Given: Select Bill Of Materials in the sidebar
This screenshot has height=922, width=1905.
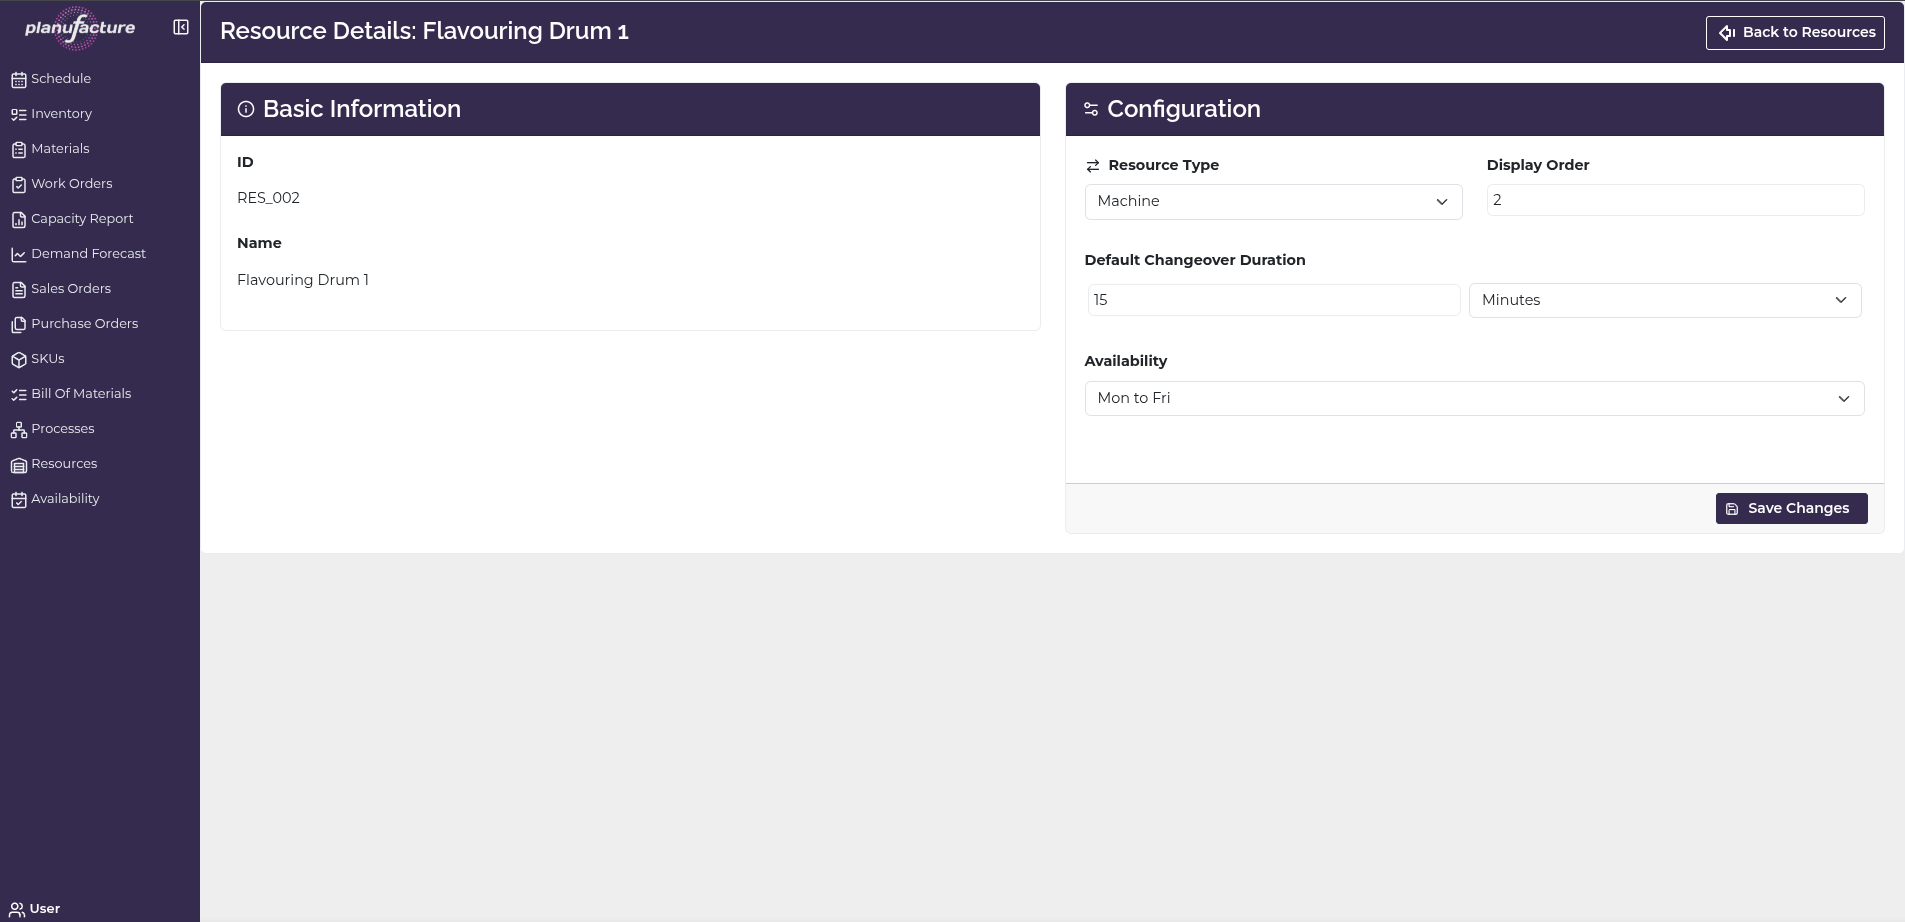Looking at the screenshot, I should point(81,393).
